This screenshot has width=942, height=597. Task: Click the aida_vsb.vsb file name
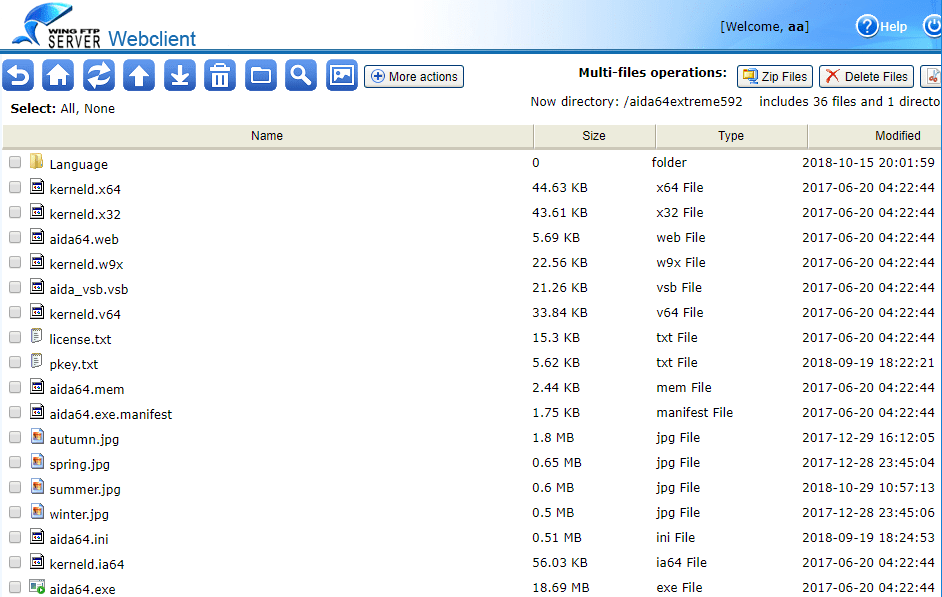[x=89, y=289]
